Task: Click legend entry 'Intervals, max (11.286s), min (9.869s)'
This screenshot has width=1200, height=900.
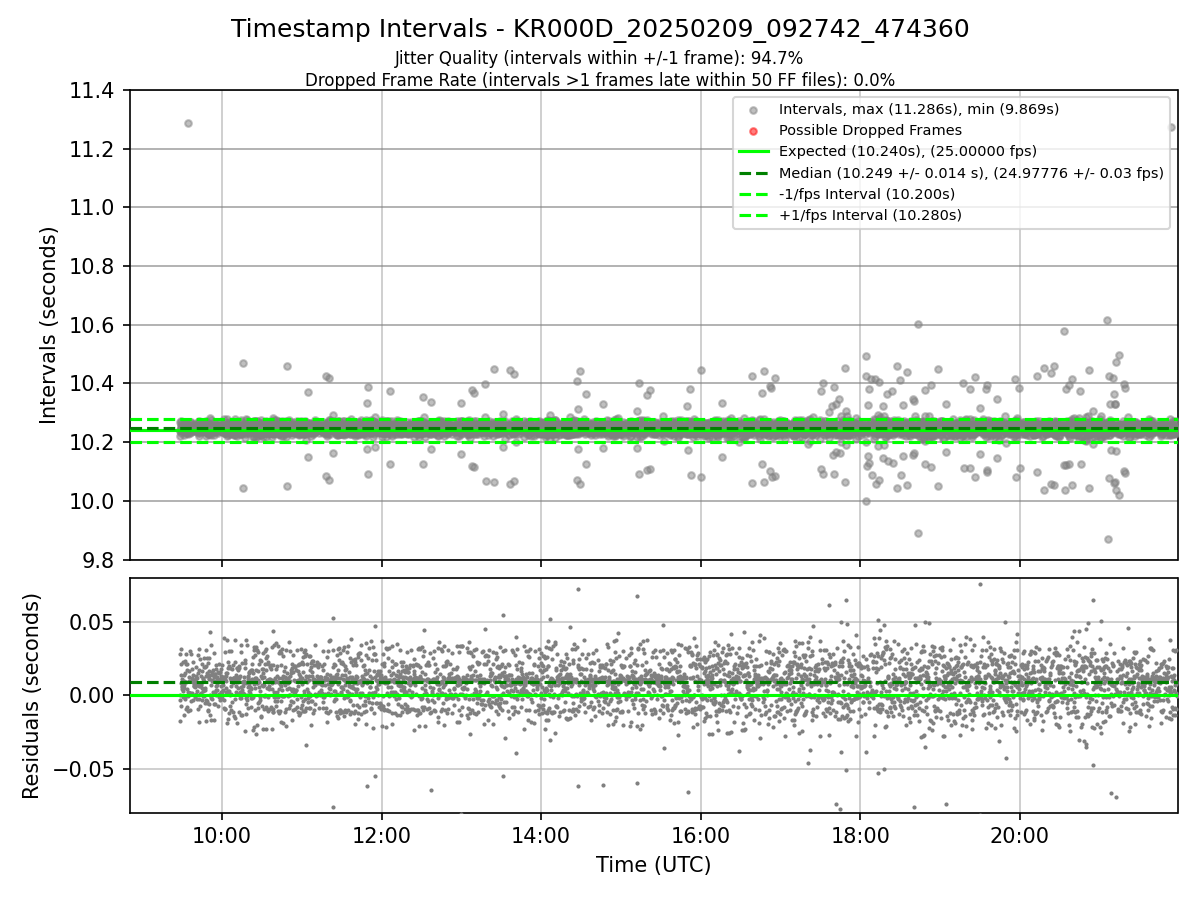Action: tap(919, 109)
